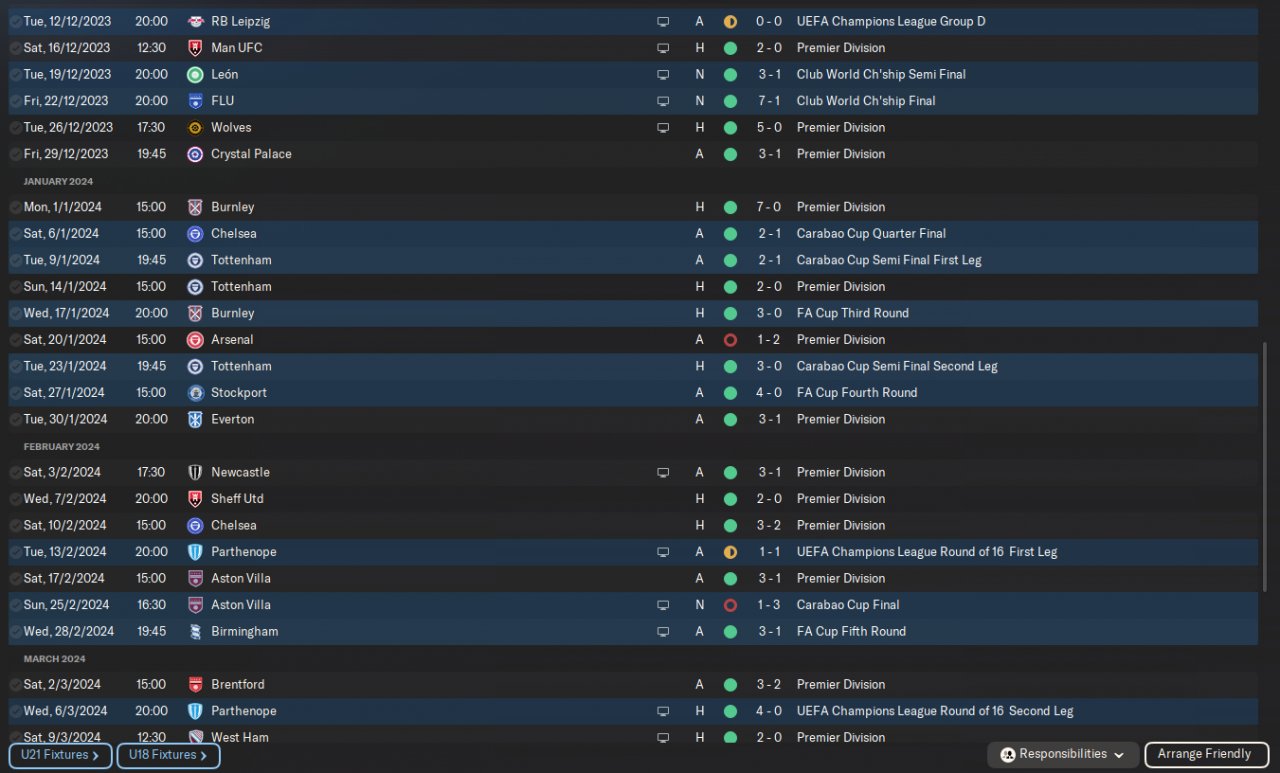Toggle checkmark circle for 1/1/2024 Burnley match
The image size is (1280, 773).
(15, 207)
